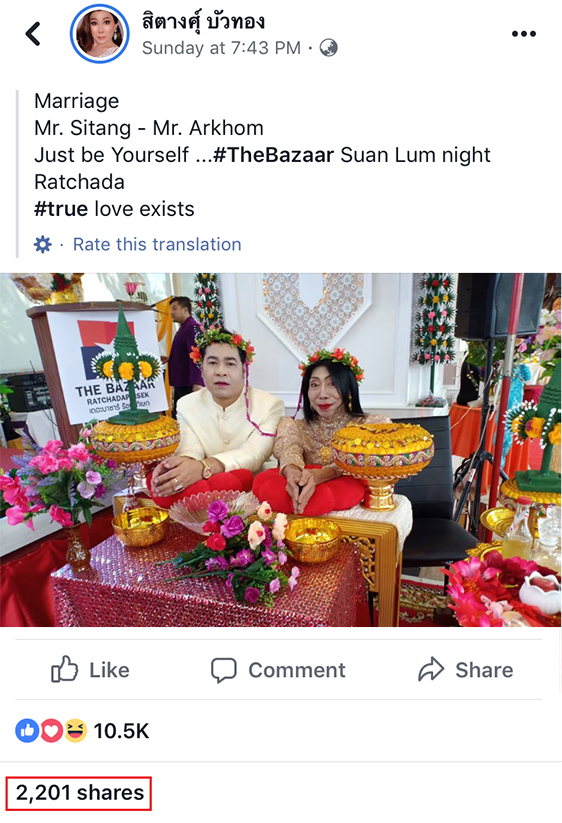
Task: Tap the #TheBazaar hashtag
Action: (273, 155)
